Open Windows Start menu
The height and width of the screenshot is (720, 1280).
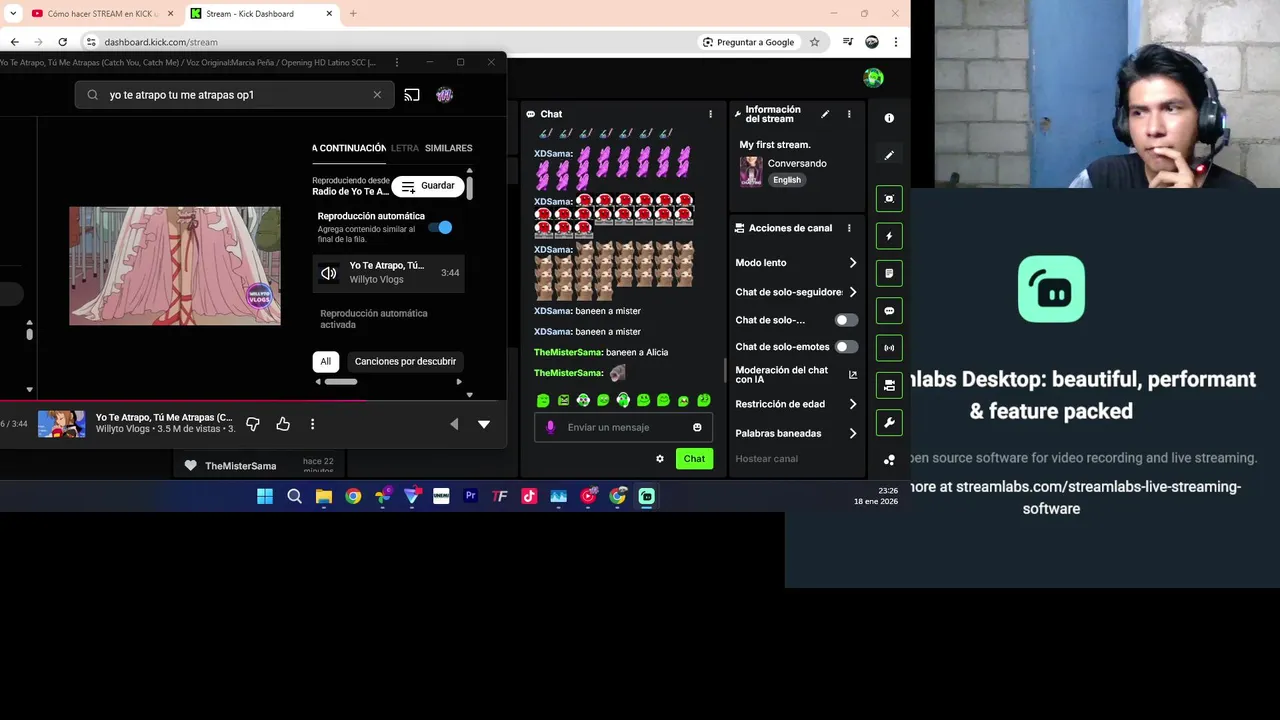click(265, 496)
